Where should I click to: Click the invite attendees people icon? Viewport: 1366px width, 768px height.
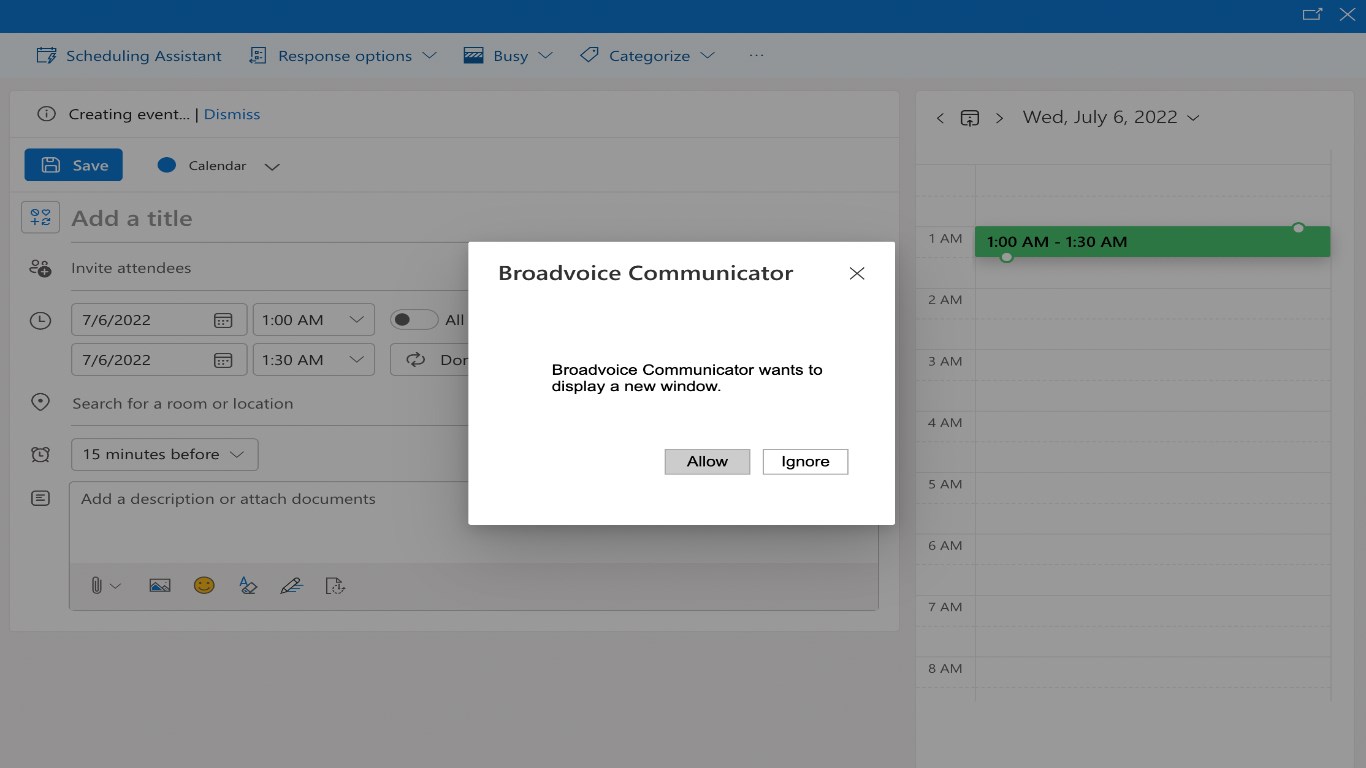[40, 268]
